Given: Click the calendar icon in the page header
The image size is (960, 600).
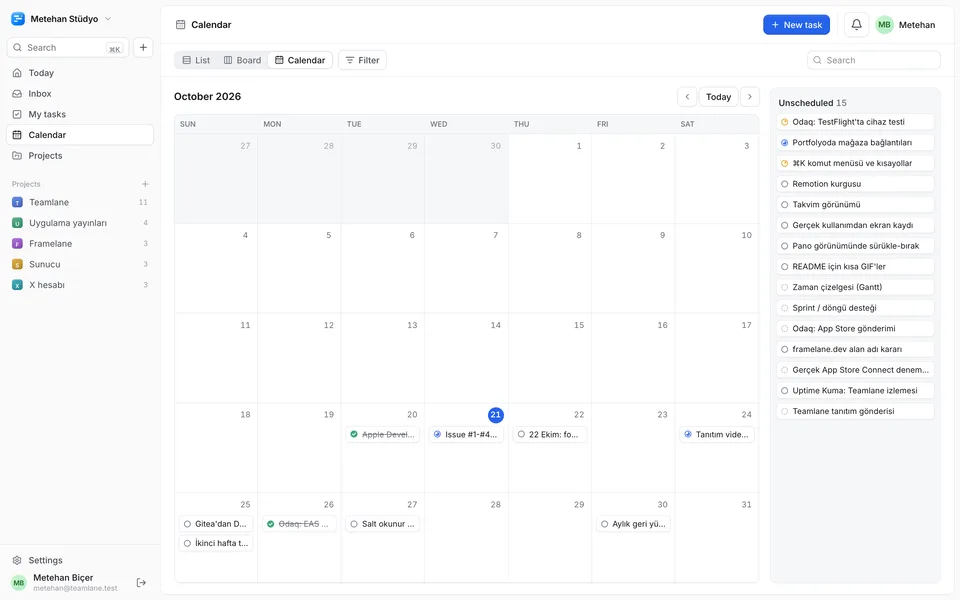Looking at the screenshot, I should tap(181, 24).
